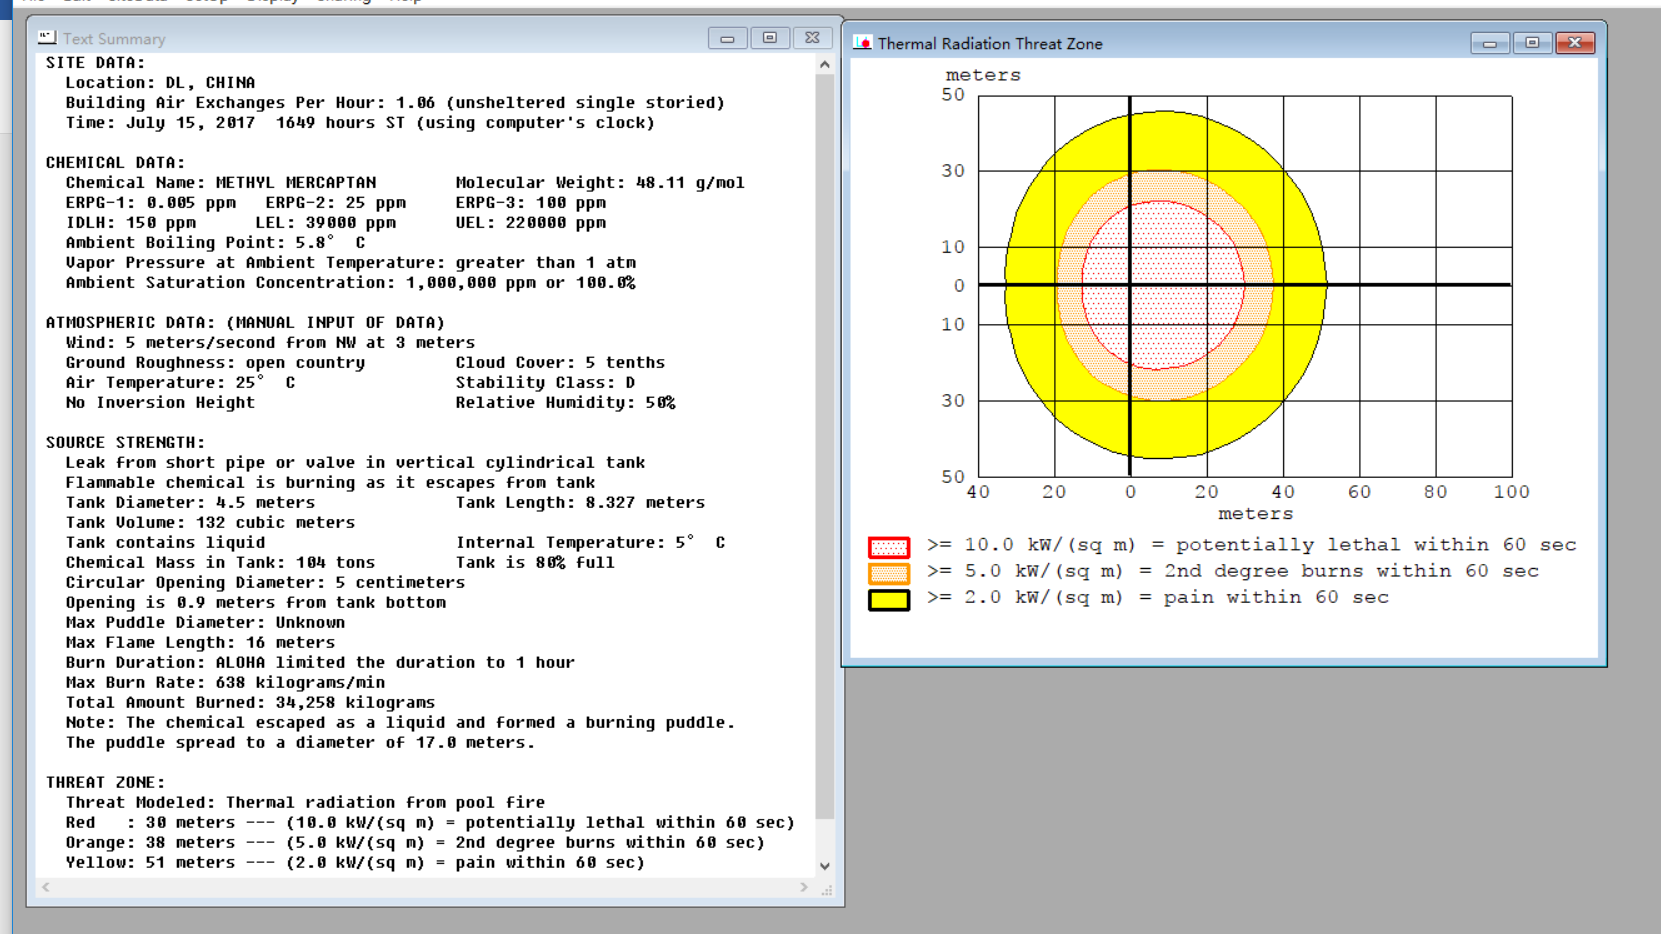Click the 'ERPG-2: 25 ppm' value

[336, 203]
